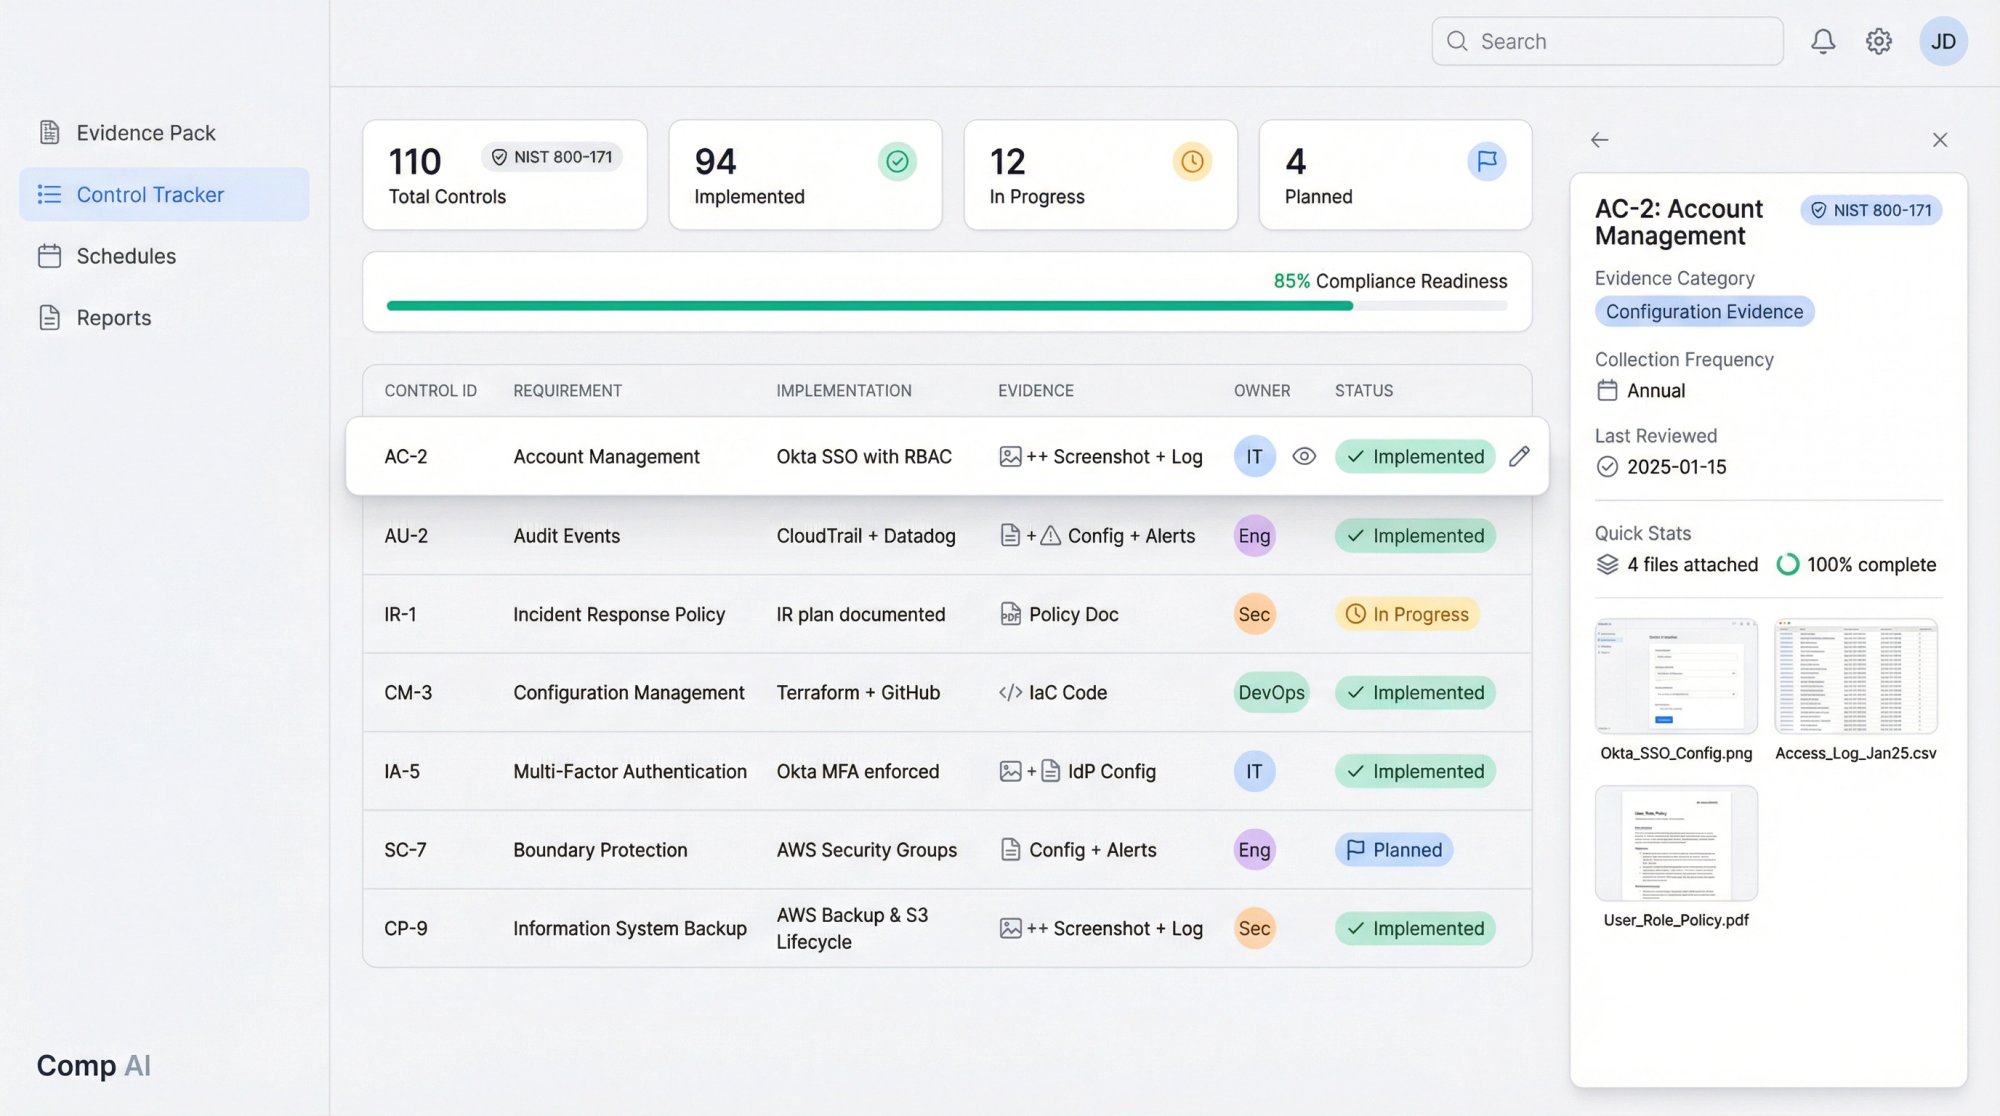Toggle the Implemented status on AU-2
The image size is (2000, 1116).
1414,535
